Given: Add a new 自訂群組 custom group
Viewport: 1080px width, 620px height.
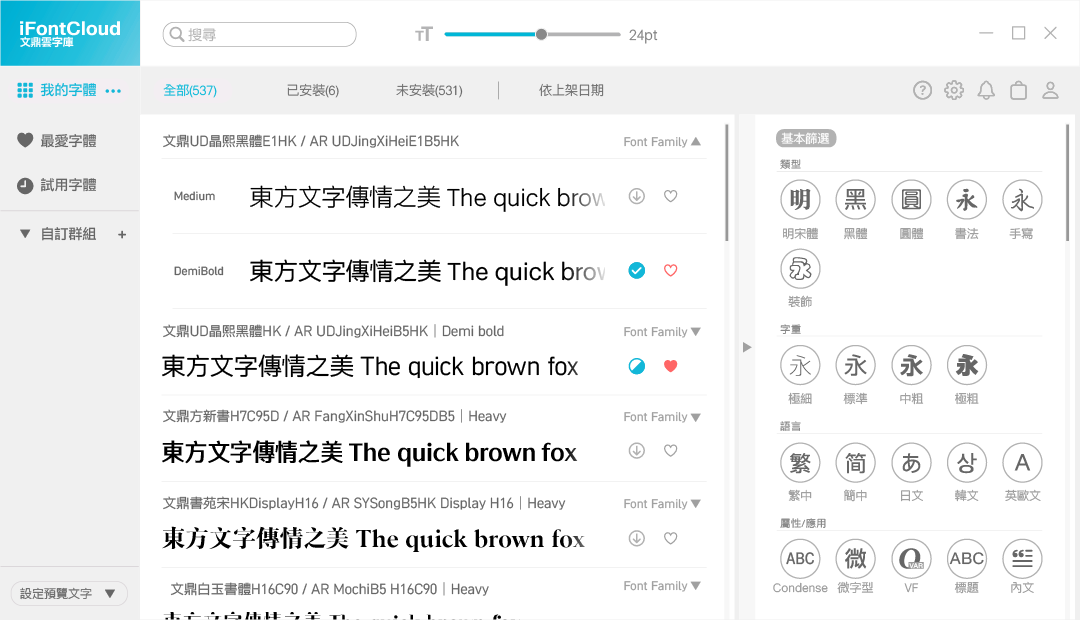Looking at the screenshot, I should [121, 234].
